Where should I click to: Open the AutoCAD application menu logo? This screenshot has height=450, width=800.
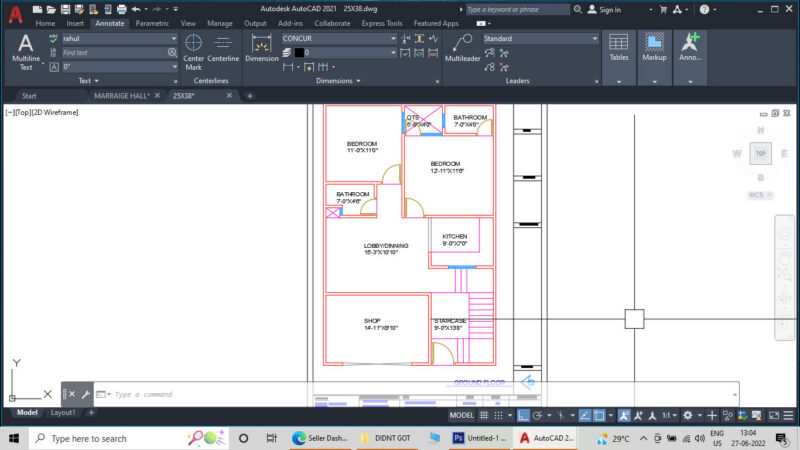coord(15,14)
